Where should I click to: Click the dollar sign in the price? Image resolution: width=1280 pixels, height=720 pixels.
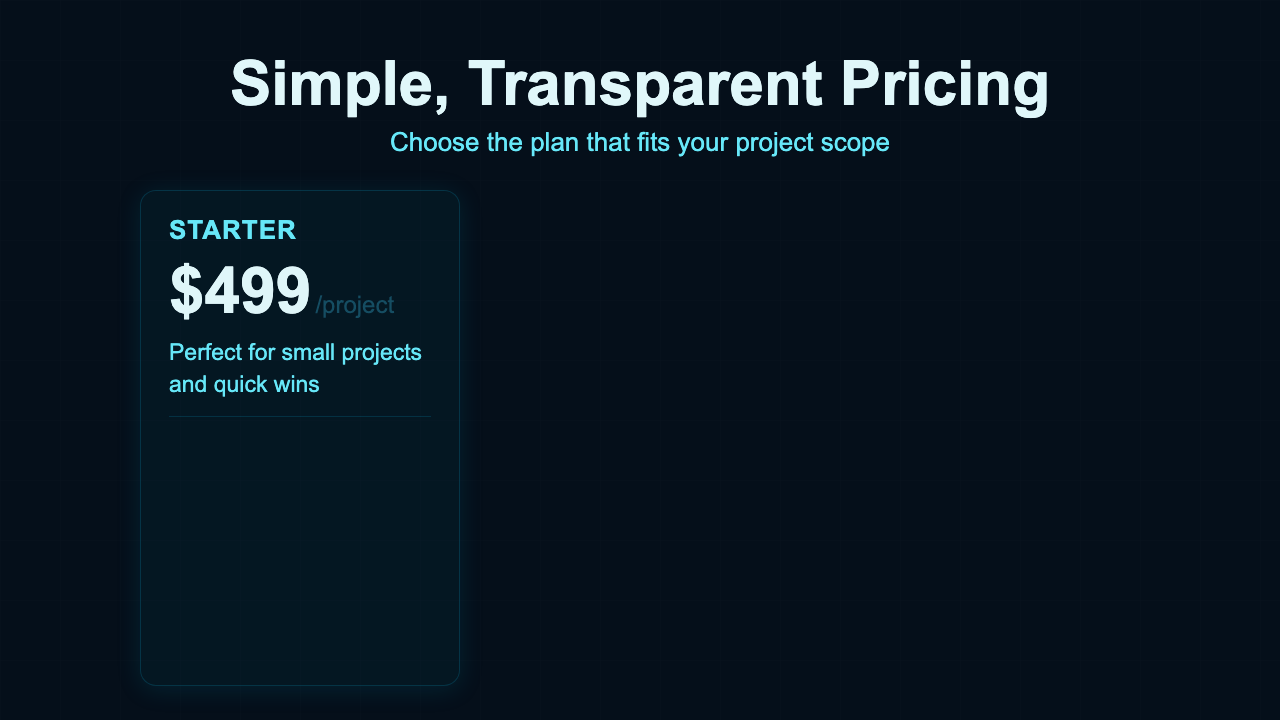coord(185,290)
